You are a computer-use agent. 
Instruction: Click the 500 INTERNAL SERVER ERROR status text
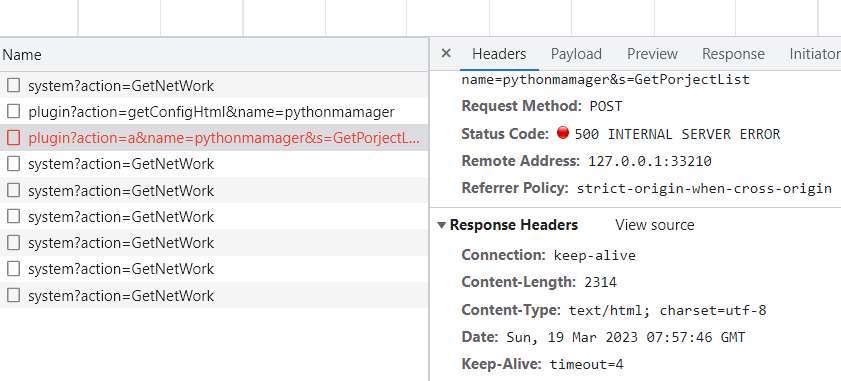point(677,134)
